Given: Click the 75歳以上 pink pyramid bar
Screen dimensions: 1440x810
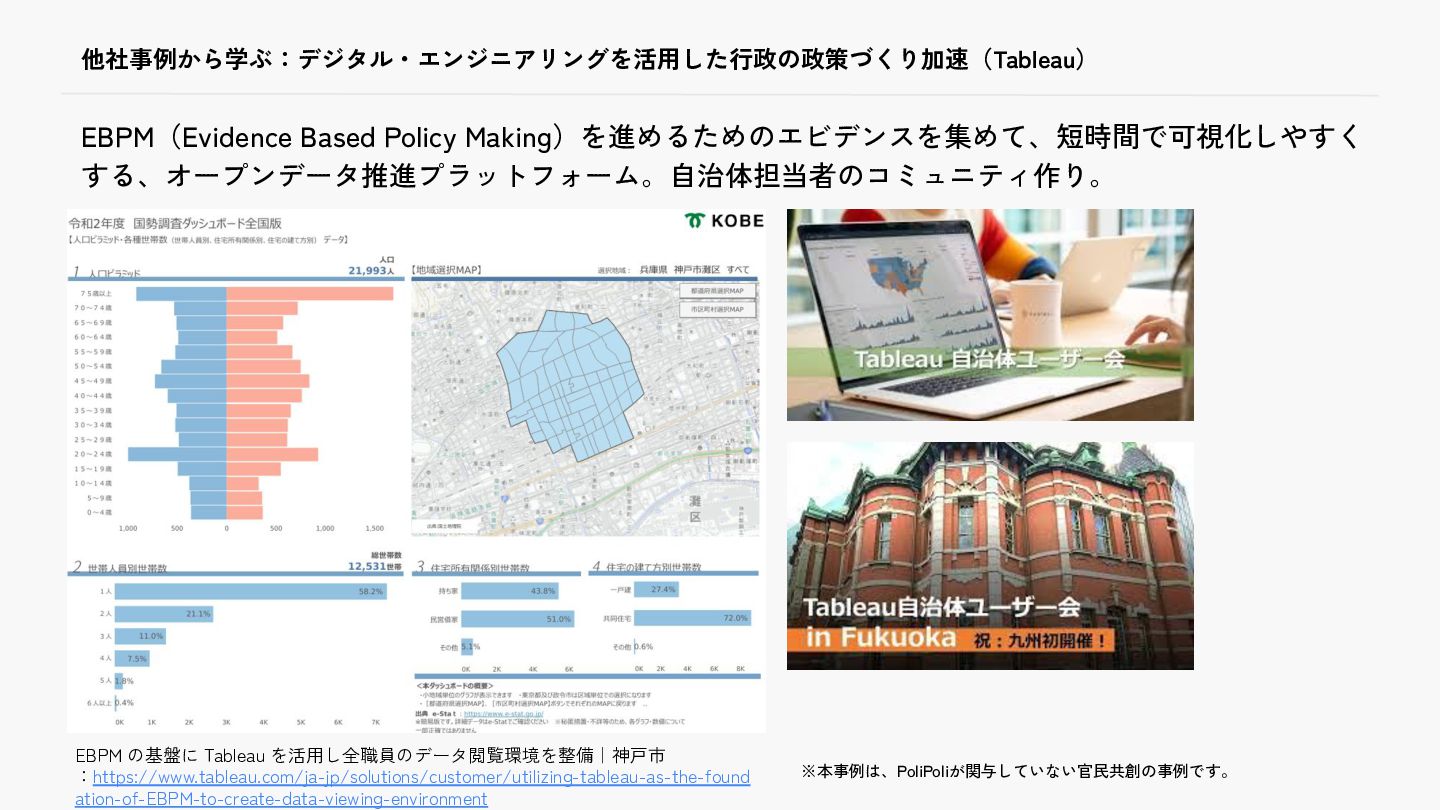Looking at the screenshot, I should (x=310, y=294).
